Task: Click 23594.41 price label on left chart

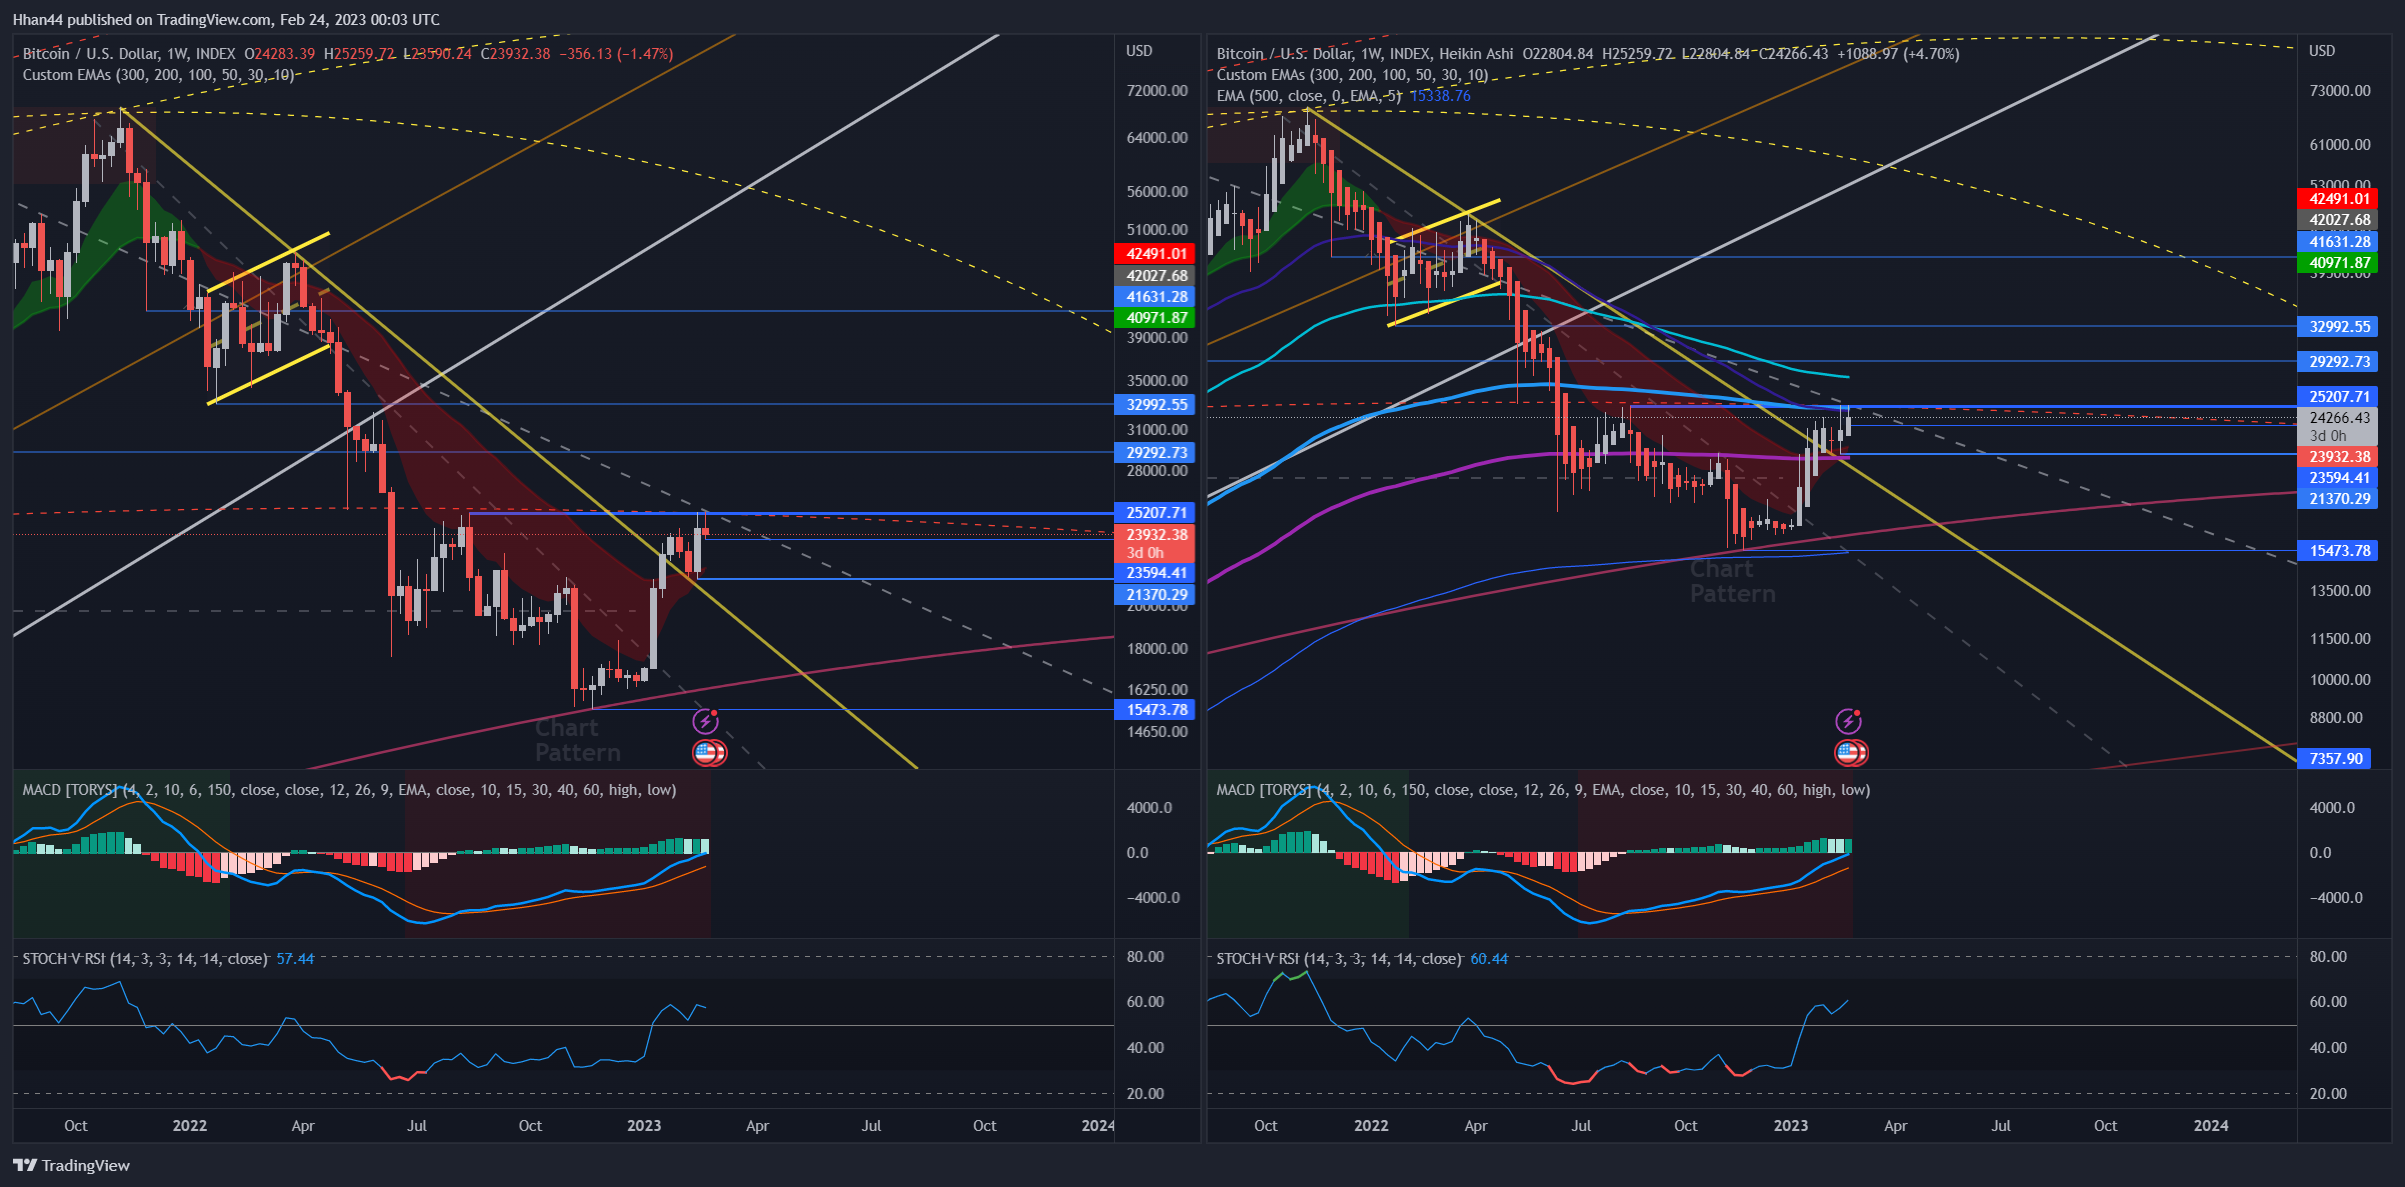Action: 1154,573
